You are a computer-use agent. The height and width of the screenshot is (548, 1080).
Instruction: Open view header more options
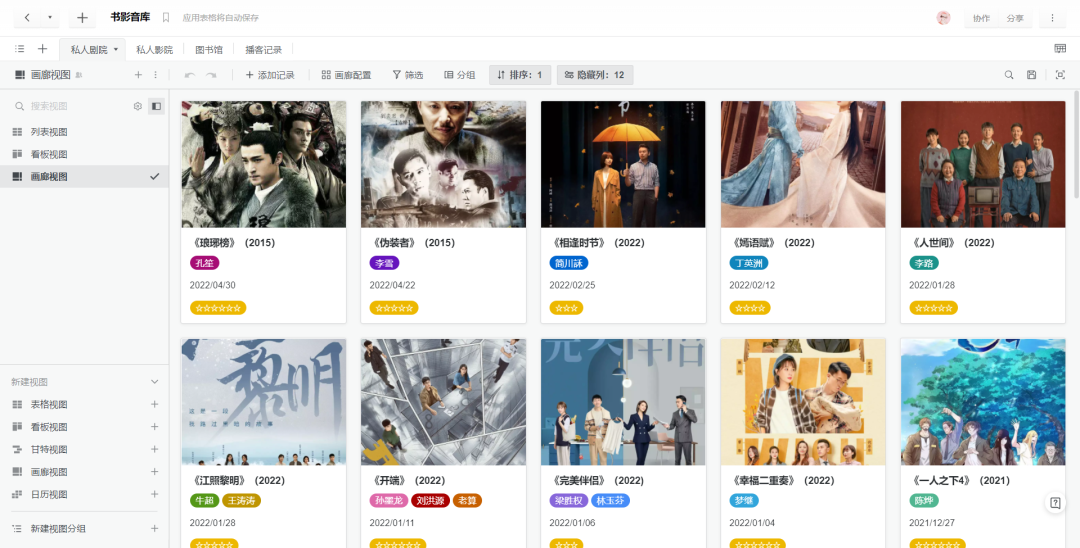tap(155, 75)
